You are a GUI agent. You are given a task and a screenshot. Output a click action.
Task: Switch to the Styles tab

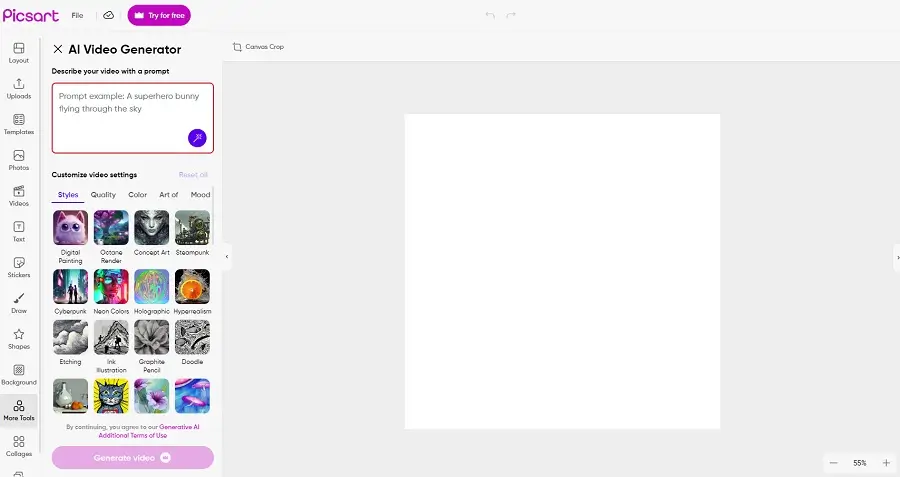tap(68, 195)
